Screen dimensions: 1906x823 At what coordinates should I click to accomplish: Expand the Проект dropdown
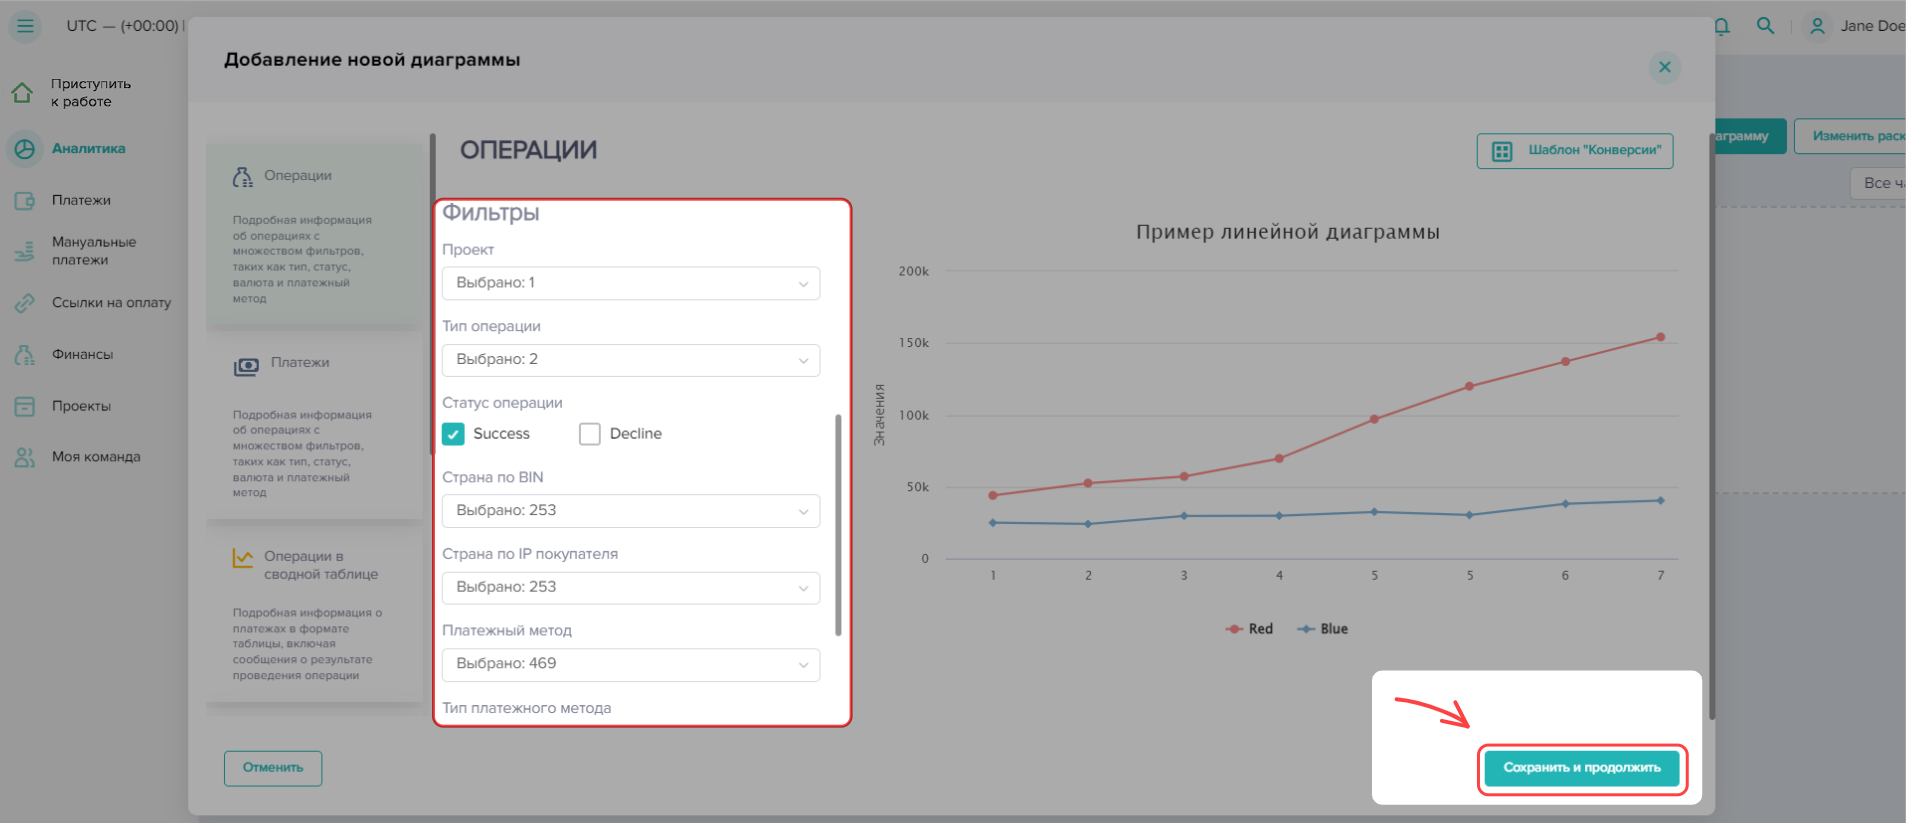[630, 283]
